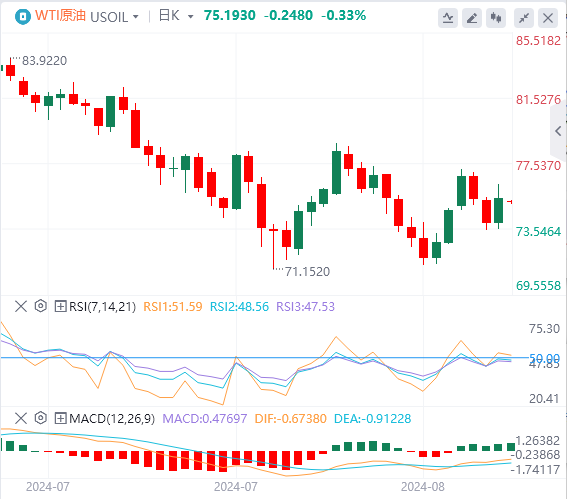
Task: Click the MACD(12,26,9) indicator label
Action: pyautogui.click(x=112, y=419)
